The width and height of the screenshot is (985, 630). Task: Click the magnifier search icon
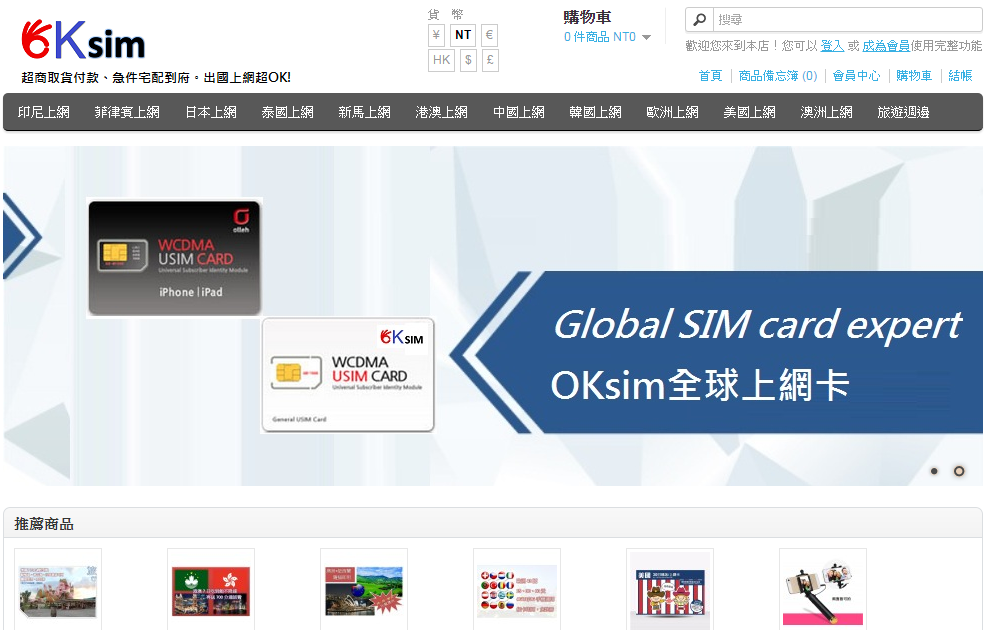(x=699, y=19)
